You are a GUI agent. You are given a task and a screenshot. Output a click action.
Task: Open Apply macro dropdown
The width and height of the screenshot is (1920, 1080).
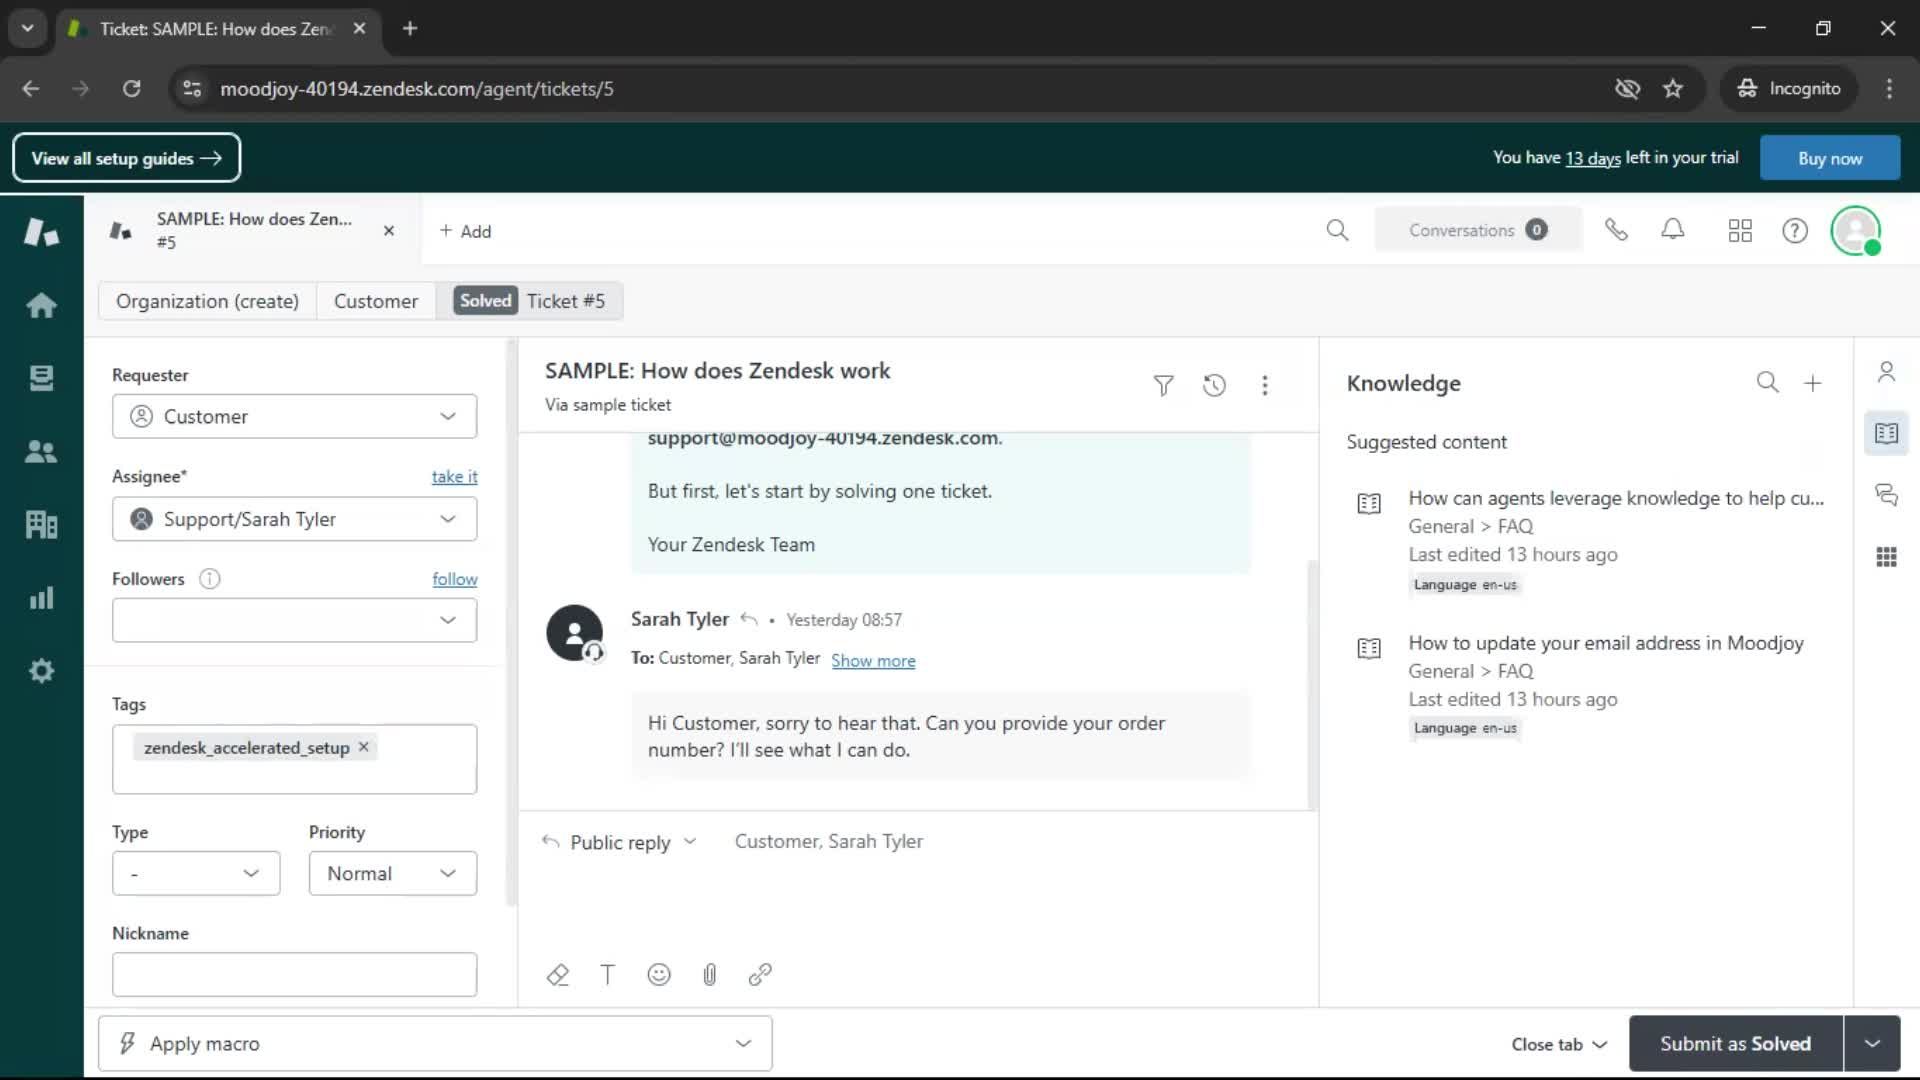[x=435, y=1043]
